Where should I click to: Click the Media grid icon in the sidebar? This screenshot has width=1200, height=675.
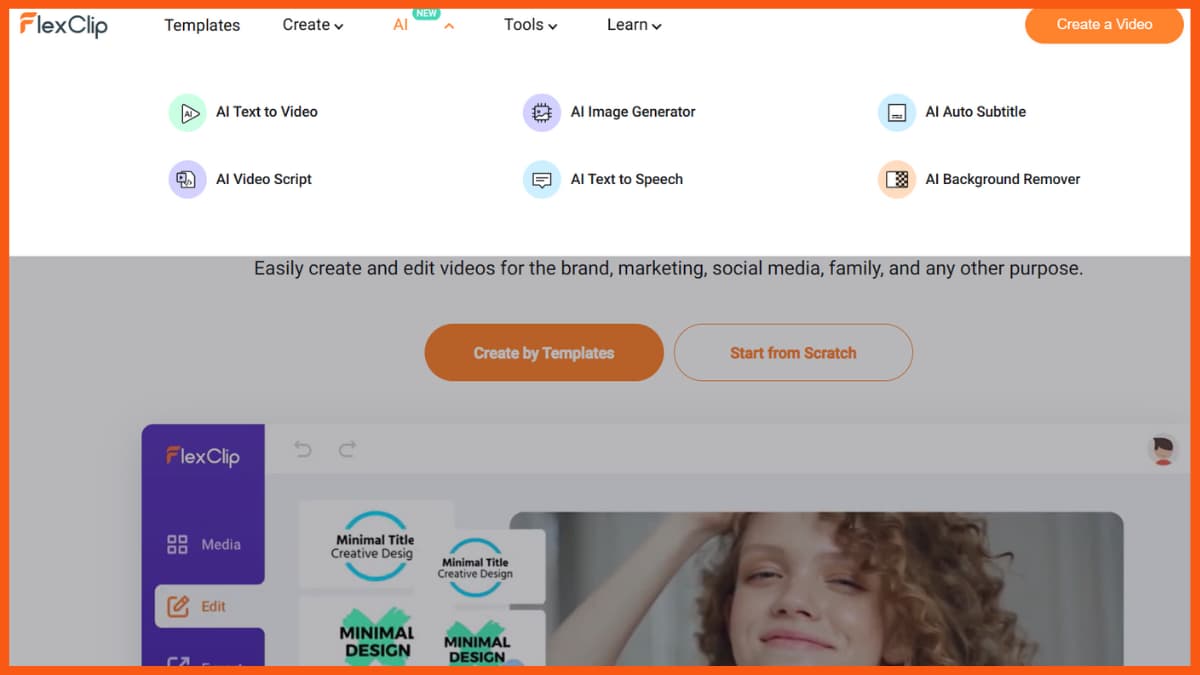tap(177, 544)
